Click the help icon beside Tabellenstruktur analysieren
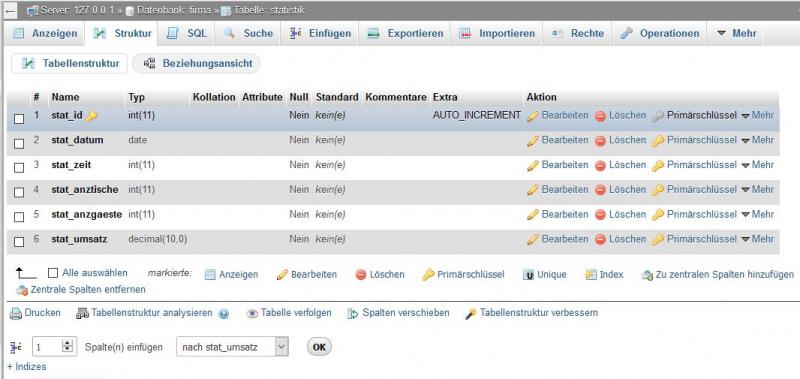Image resolution: width=800 pixels, height=379 pixels. [x=223, y=314]
